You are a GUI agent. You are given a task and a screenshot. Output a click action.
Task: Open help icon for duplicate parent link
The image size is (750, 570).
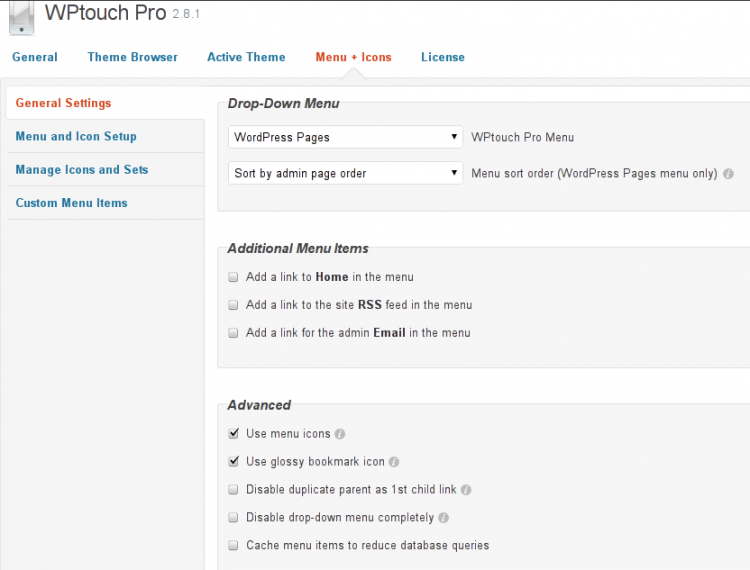pyautogui.click(x=466, y=490)
